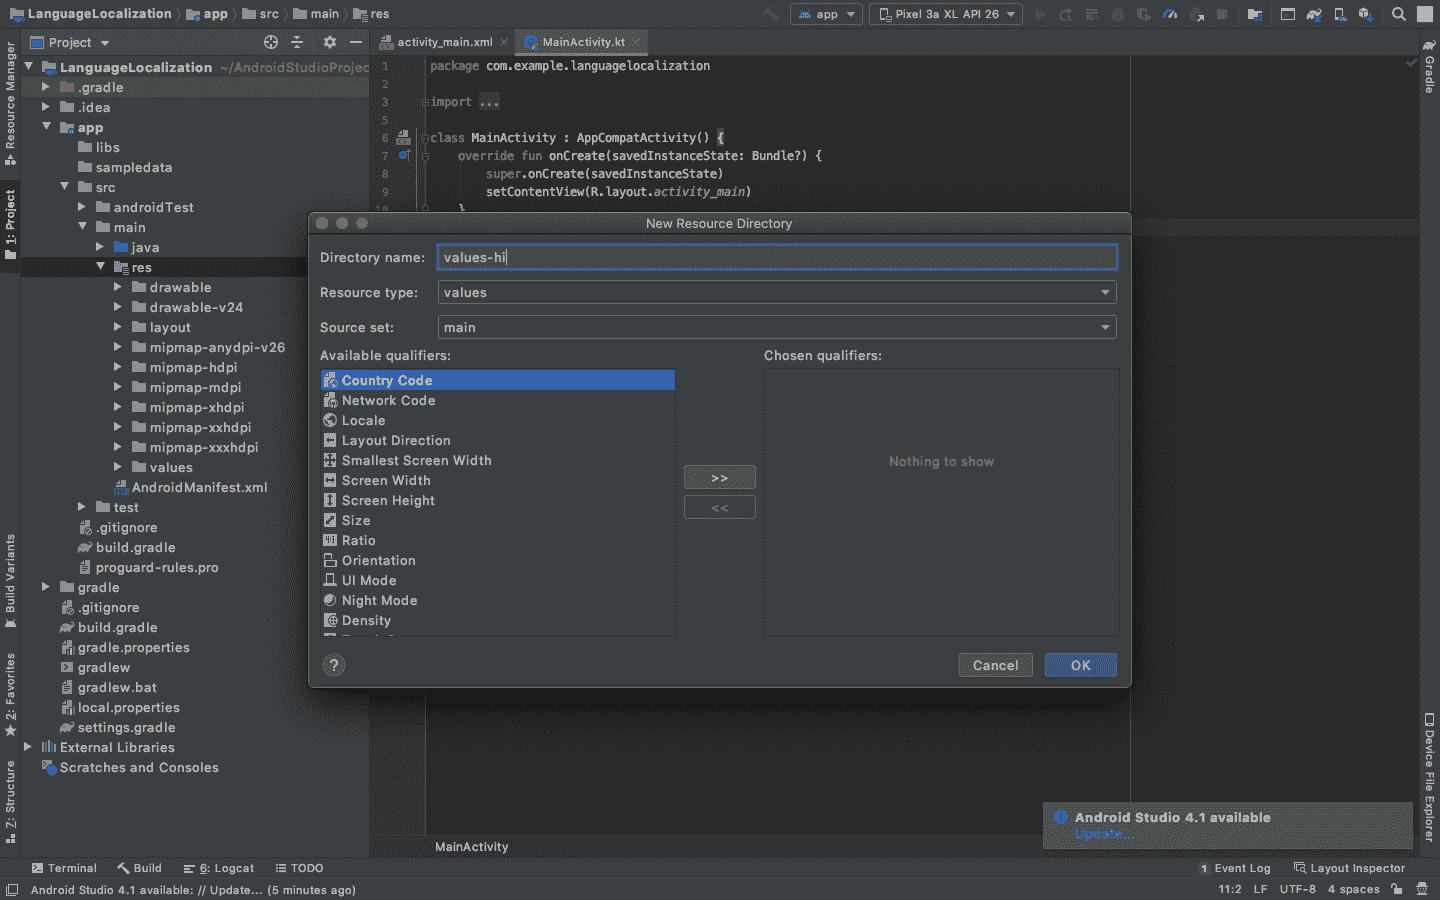This screenshot has height=900, width=1440.
Task: Expand the drawable folder in tree
Action: 118,287
